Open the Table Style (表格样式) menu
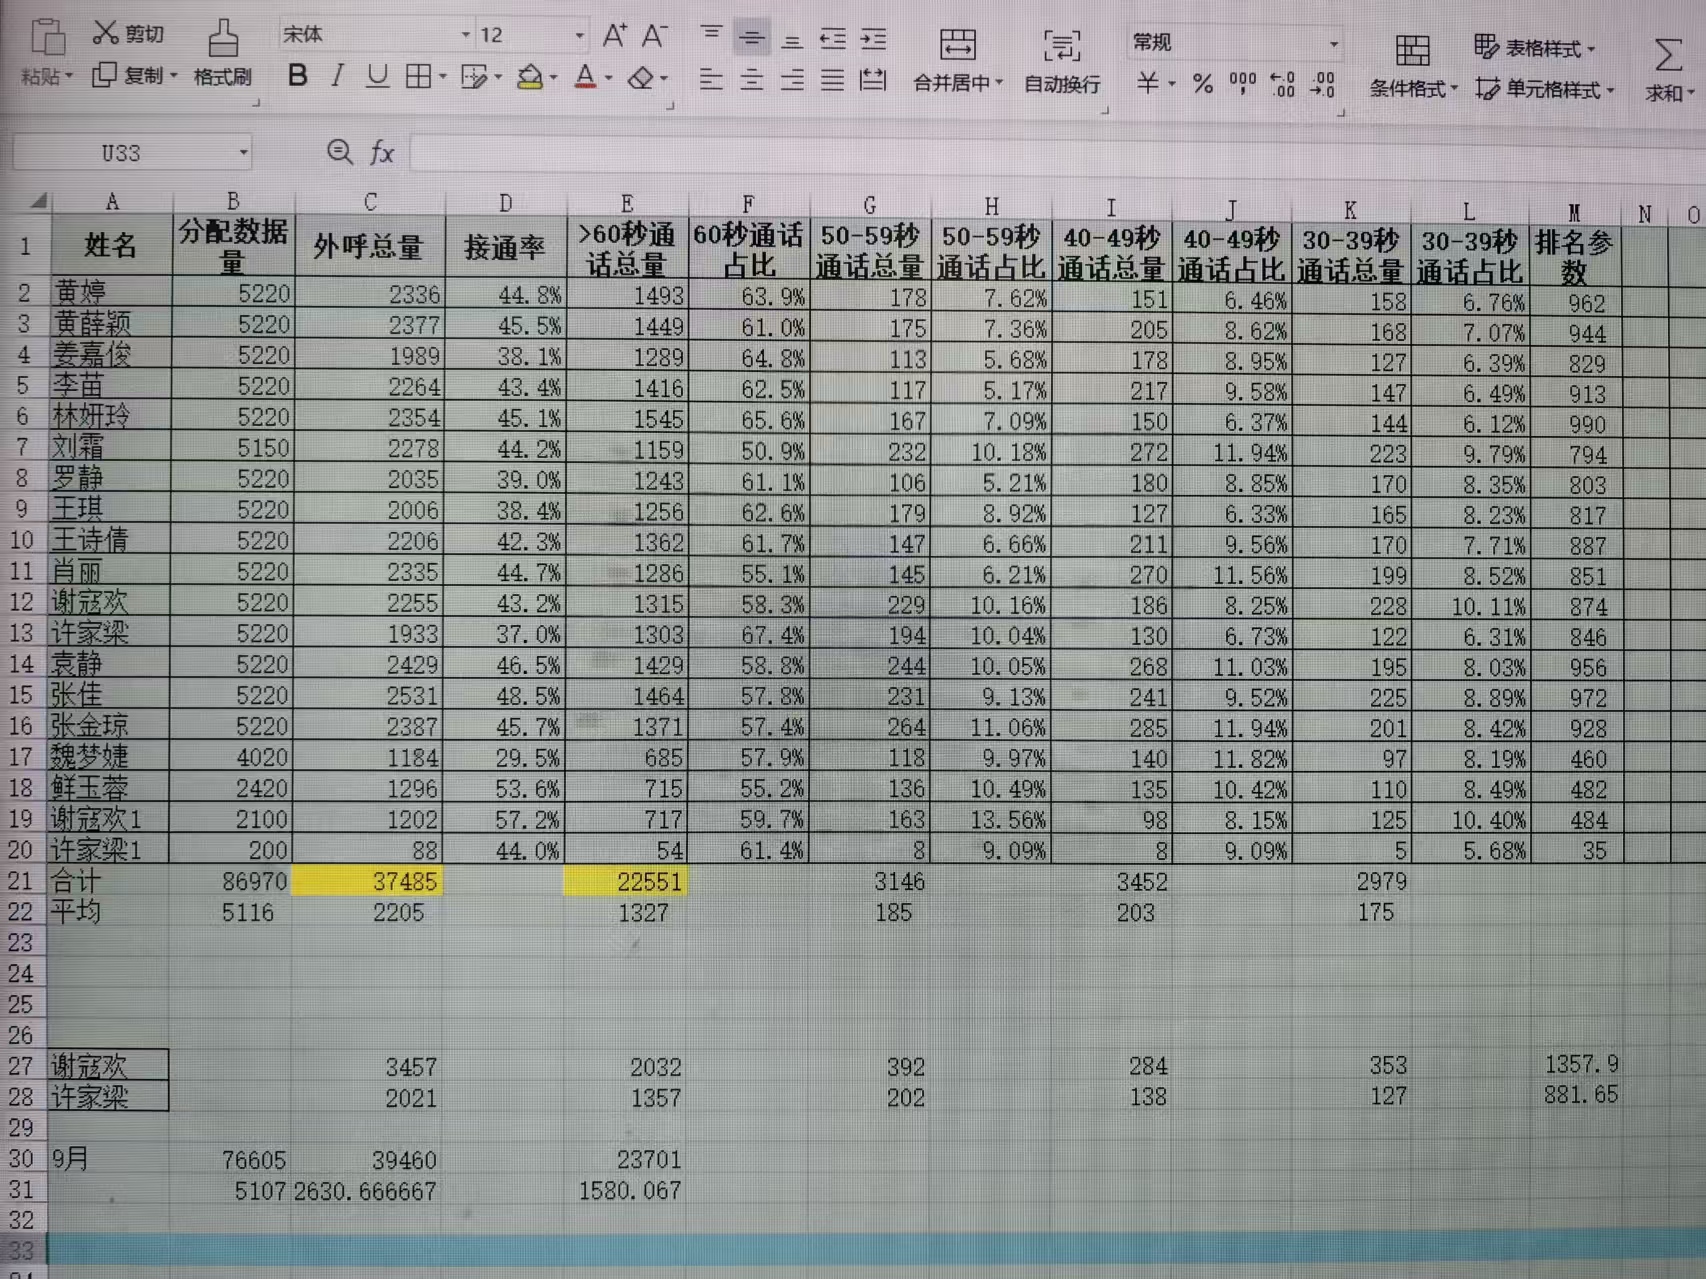 click(x=1534, y=48)
